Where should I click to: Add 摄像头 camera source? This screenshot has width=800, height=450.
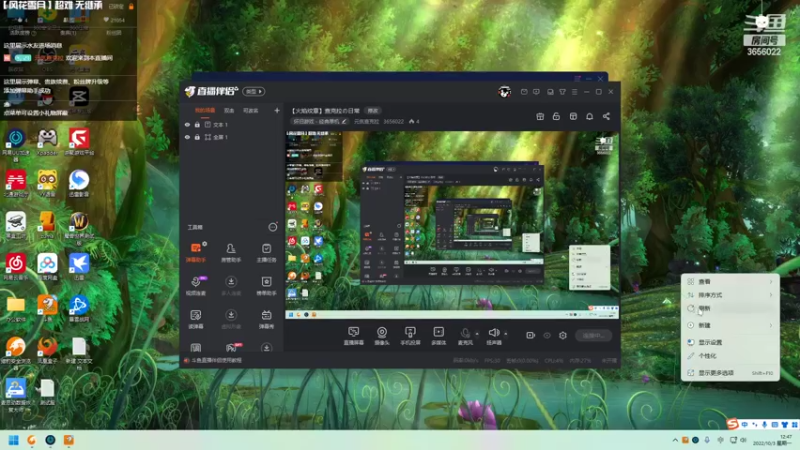382,336
